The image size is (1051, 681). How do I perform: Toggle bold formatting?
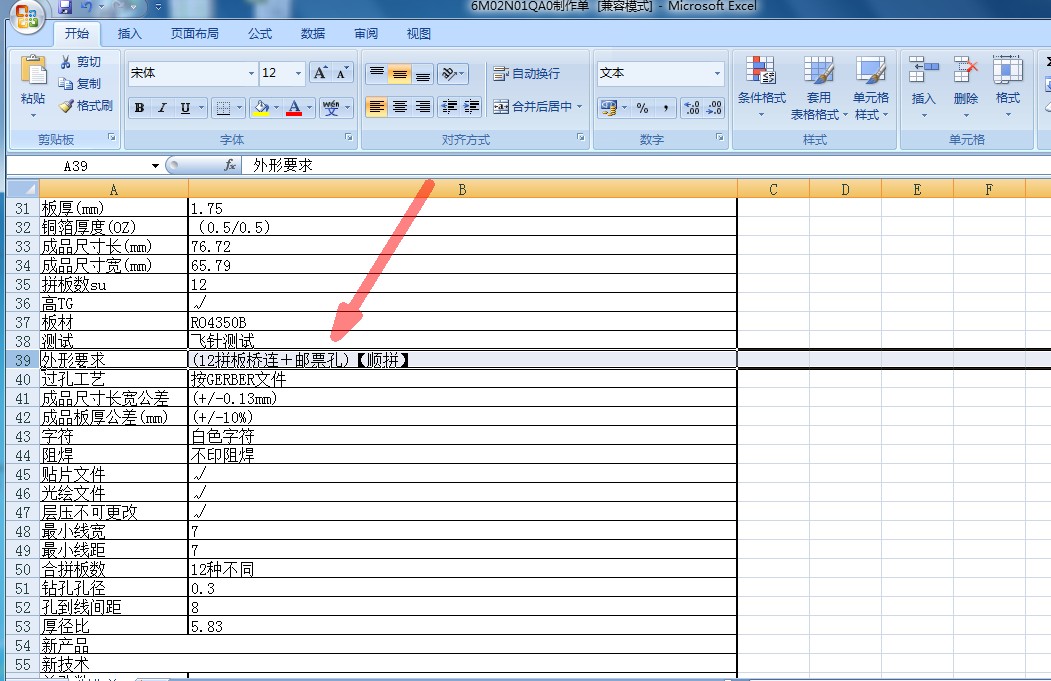[139, 107]
